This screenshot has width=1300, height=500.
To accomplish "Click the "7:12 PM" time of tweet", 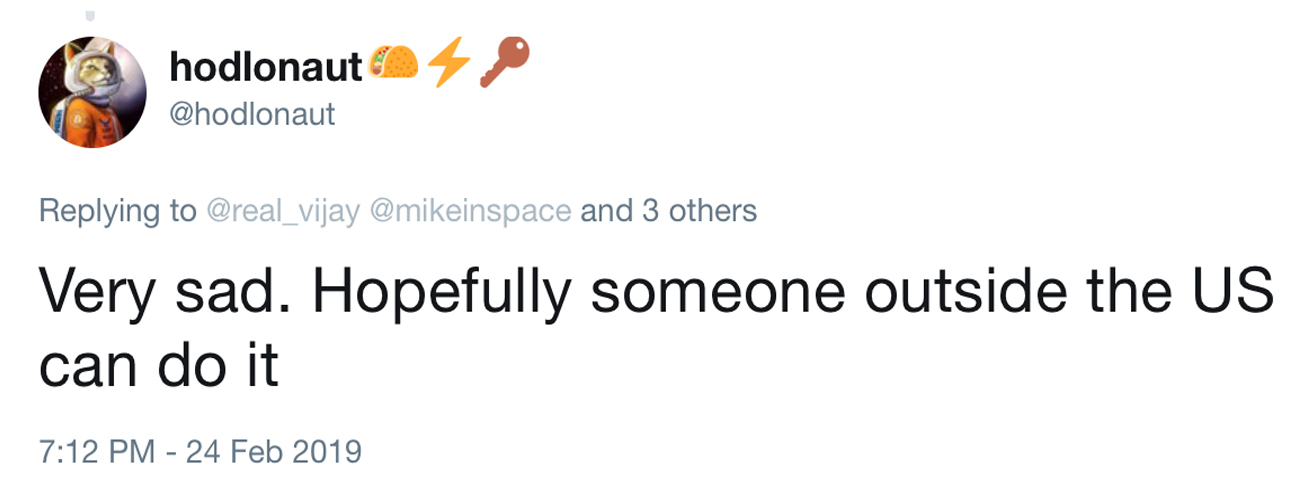I will click(x=95, y=450).
